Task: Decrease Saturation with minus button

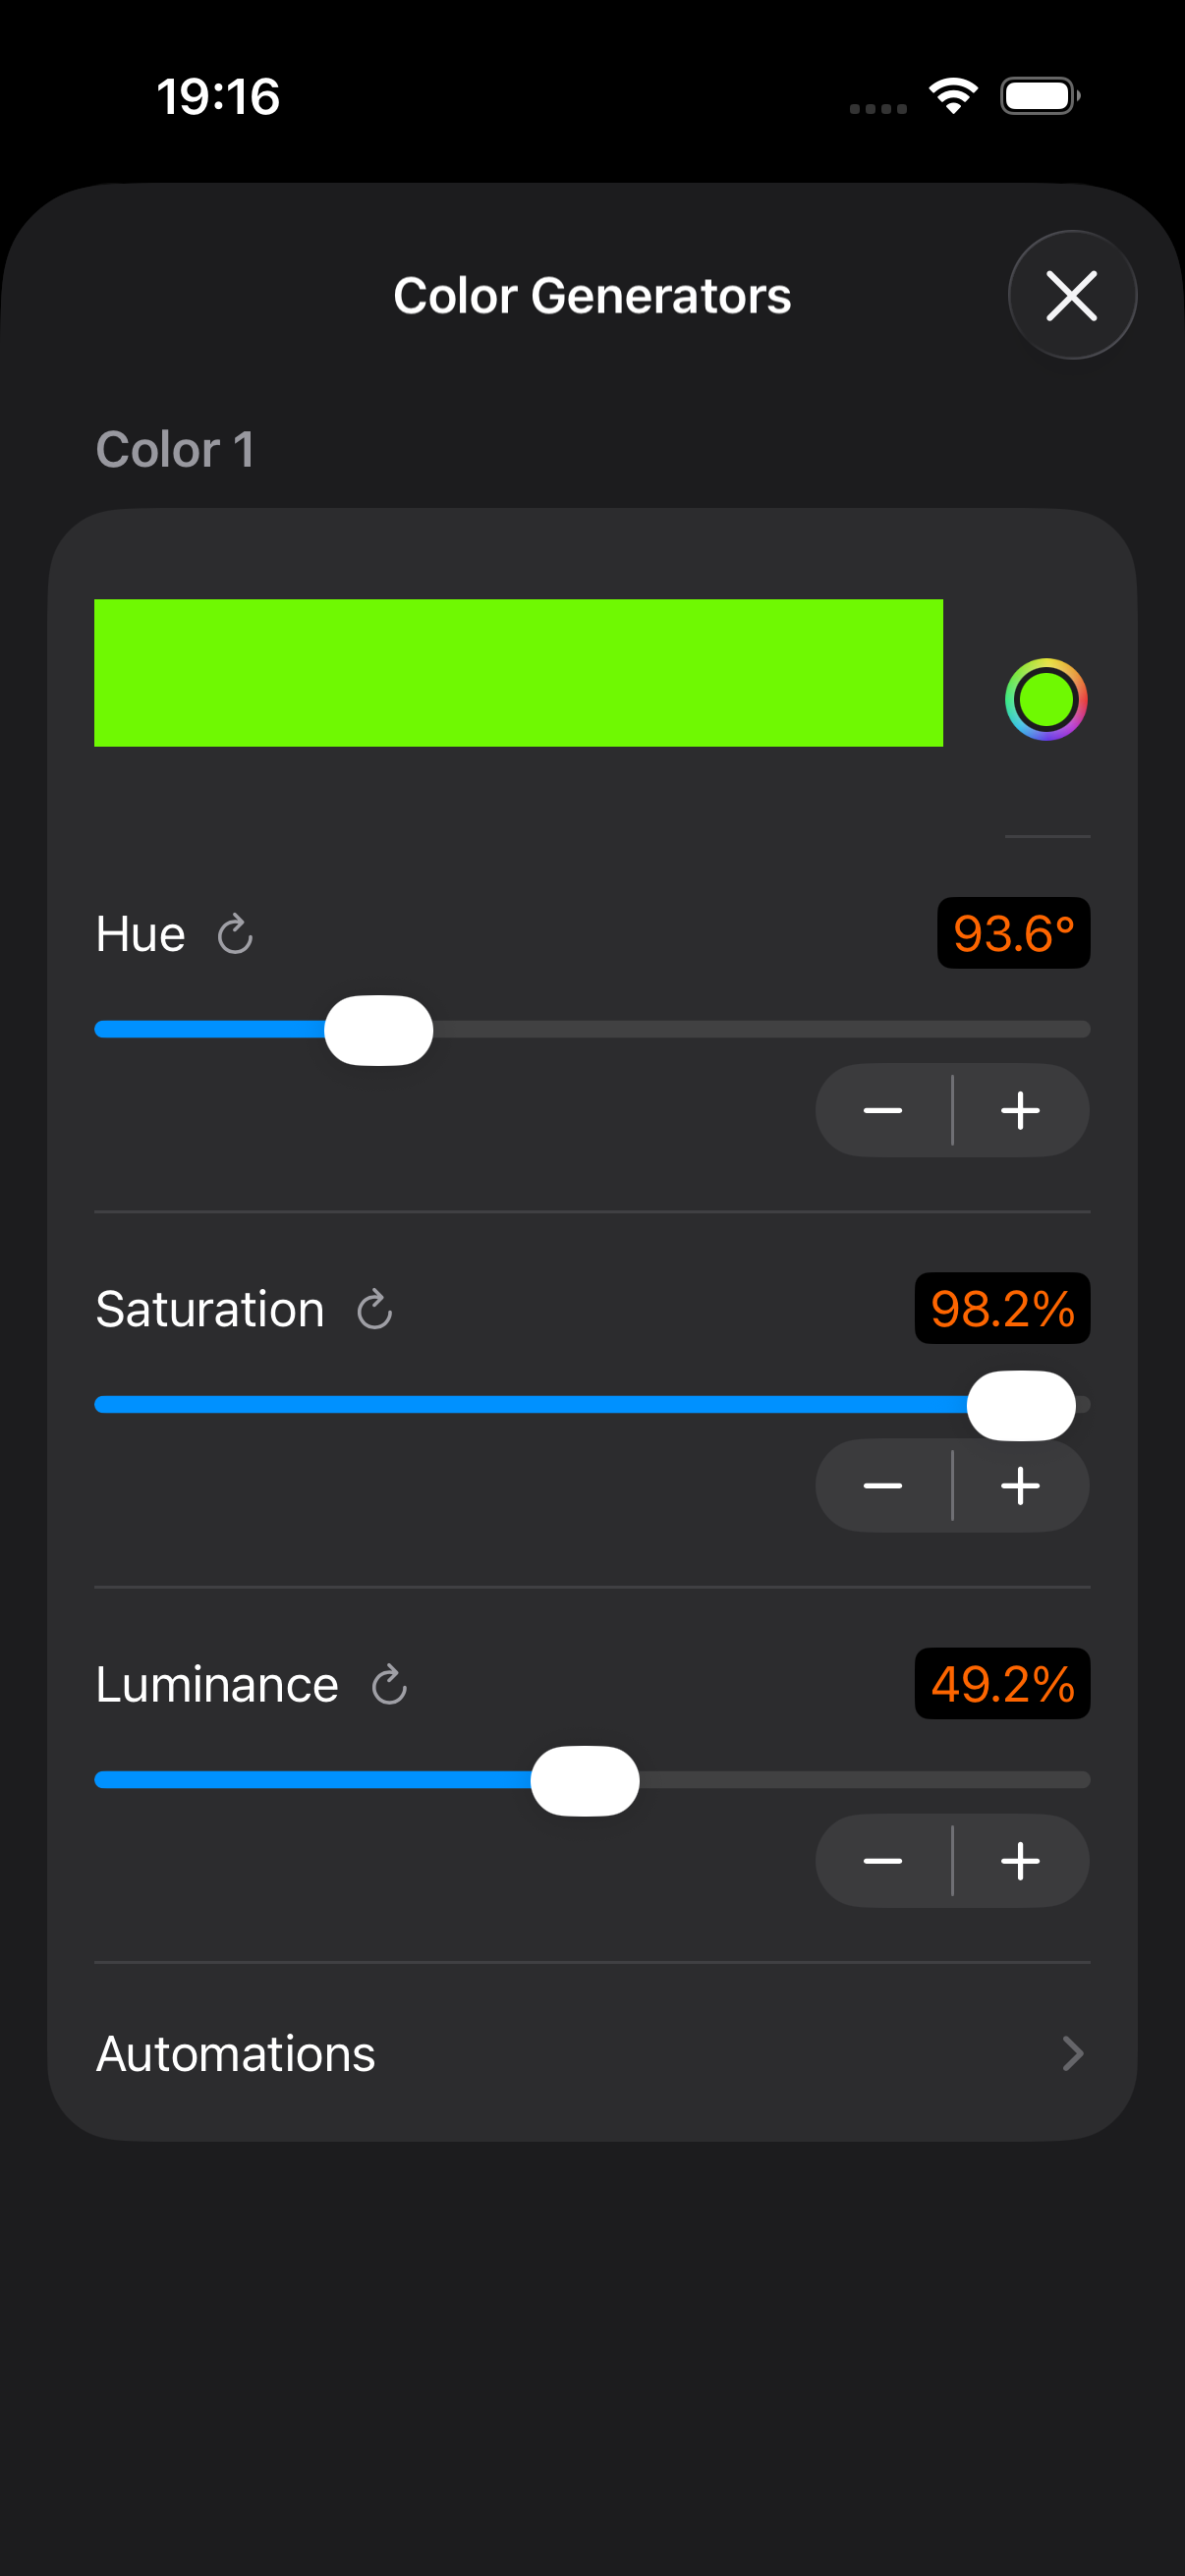Action: tap(883, 1486)
